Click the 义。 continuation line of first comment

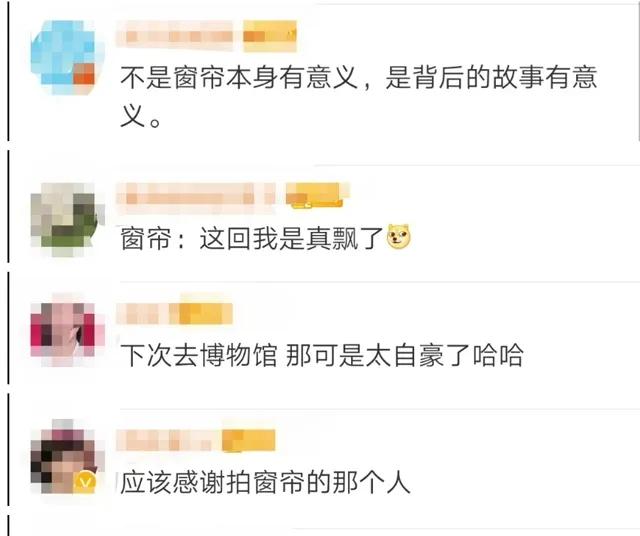click(x=140, y=116)
